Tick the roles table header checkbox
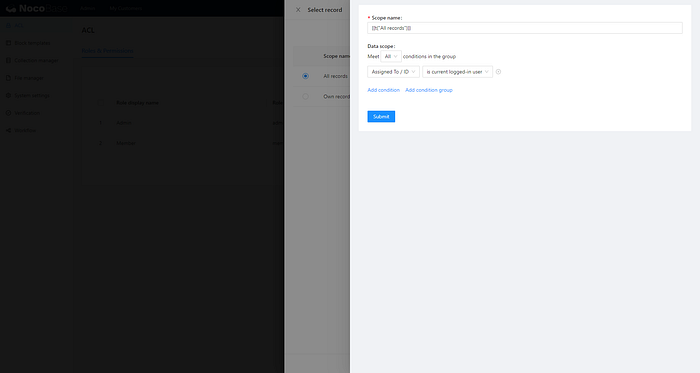 click(x=100, y=103)
